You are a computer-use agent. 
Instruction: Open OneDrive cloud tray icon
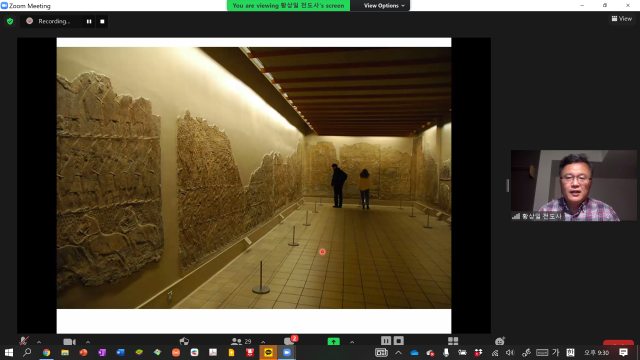(x=414, y=353)
